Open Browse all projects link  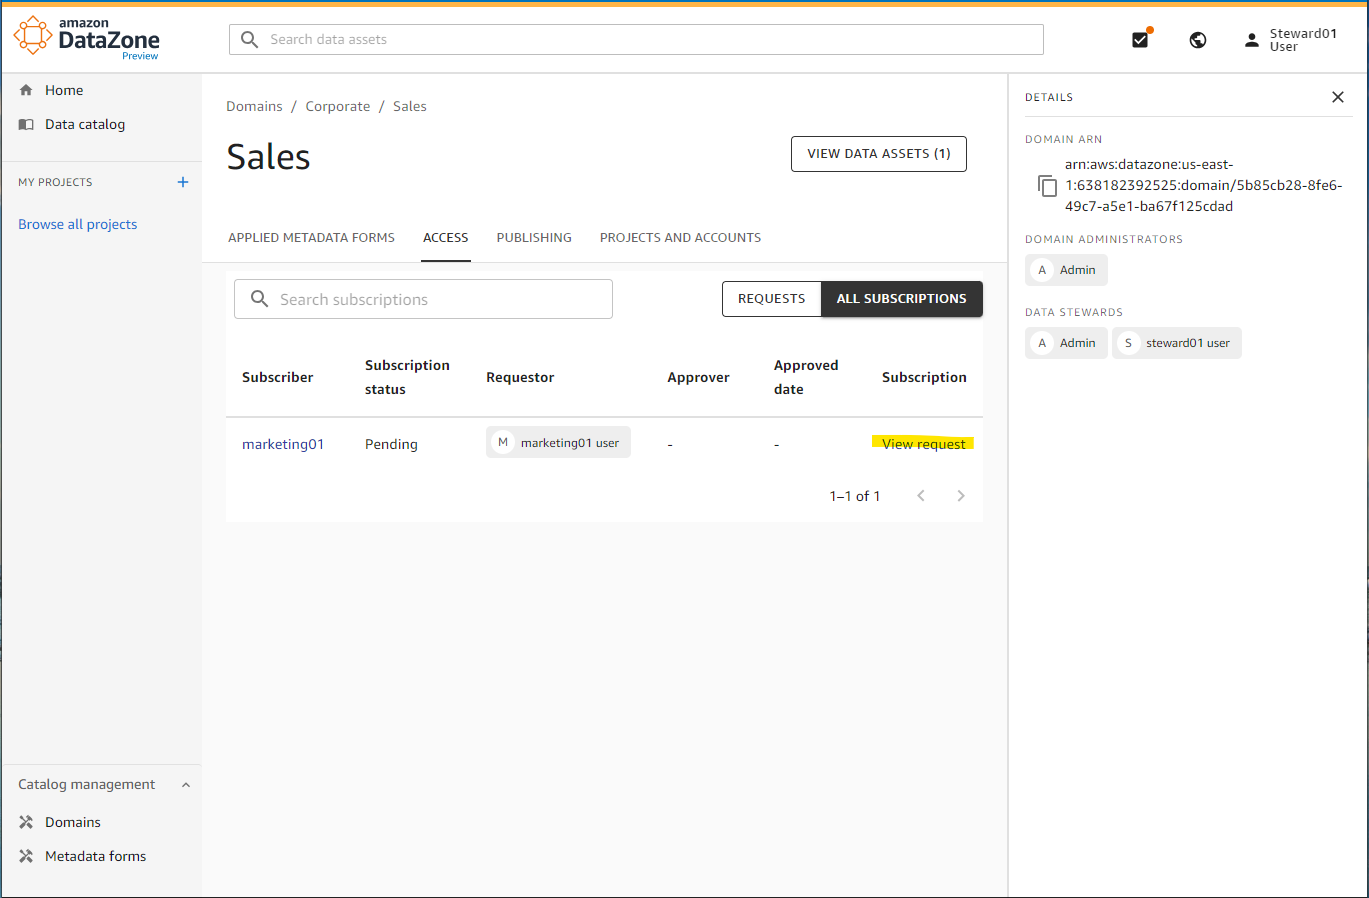[78, 224]
